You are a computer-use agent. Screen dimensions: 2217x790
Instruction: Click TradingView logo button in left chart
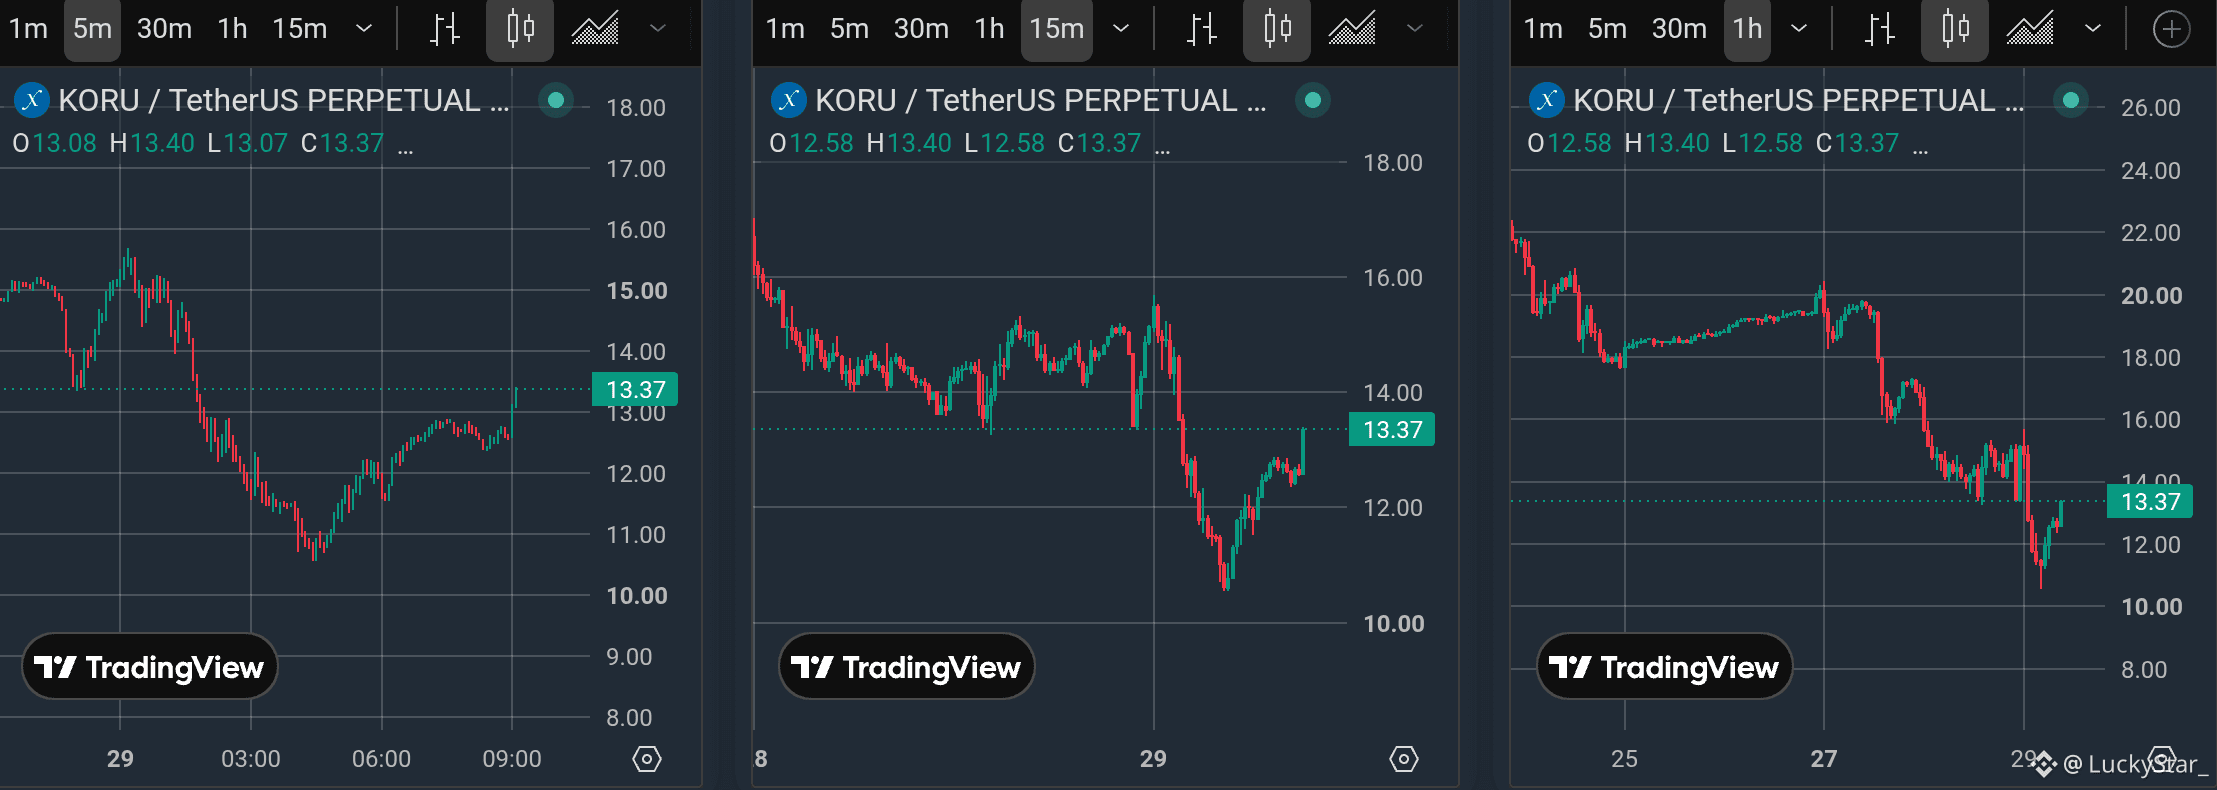coord(149,667)
